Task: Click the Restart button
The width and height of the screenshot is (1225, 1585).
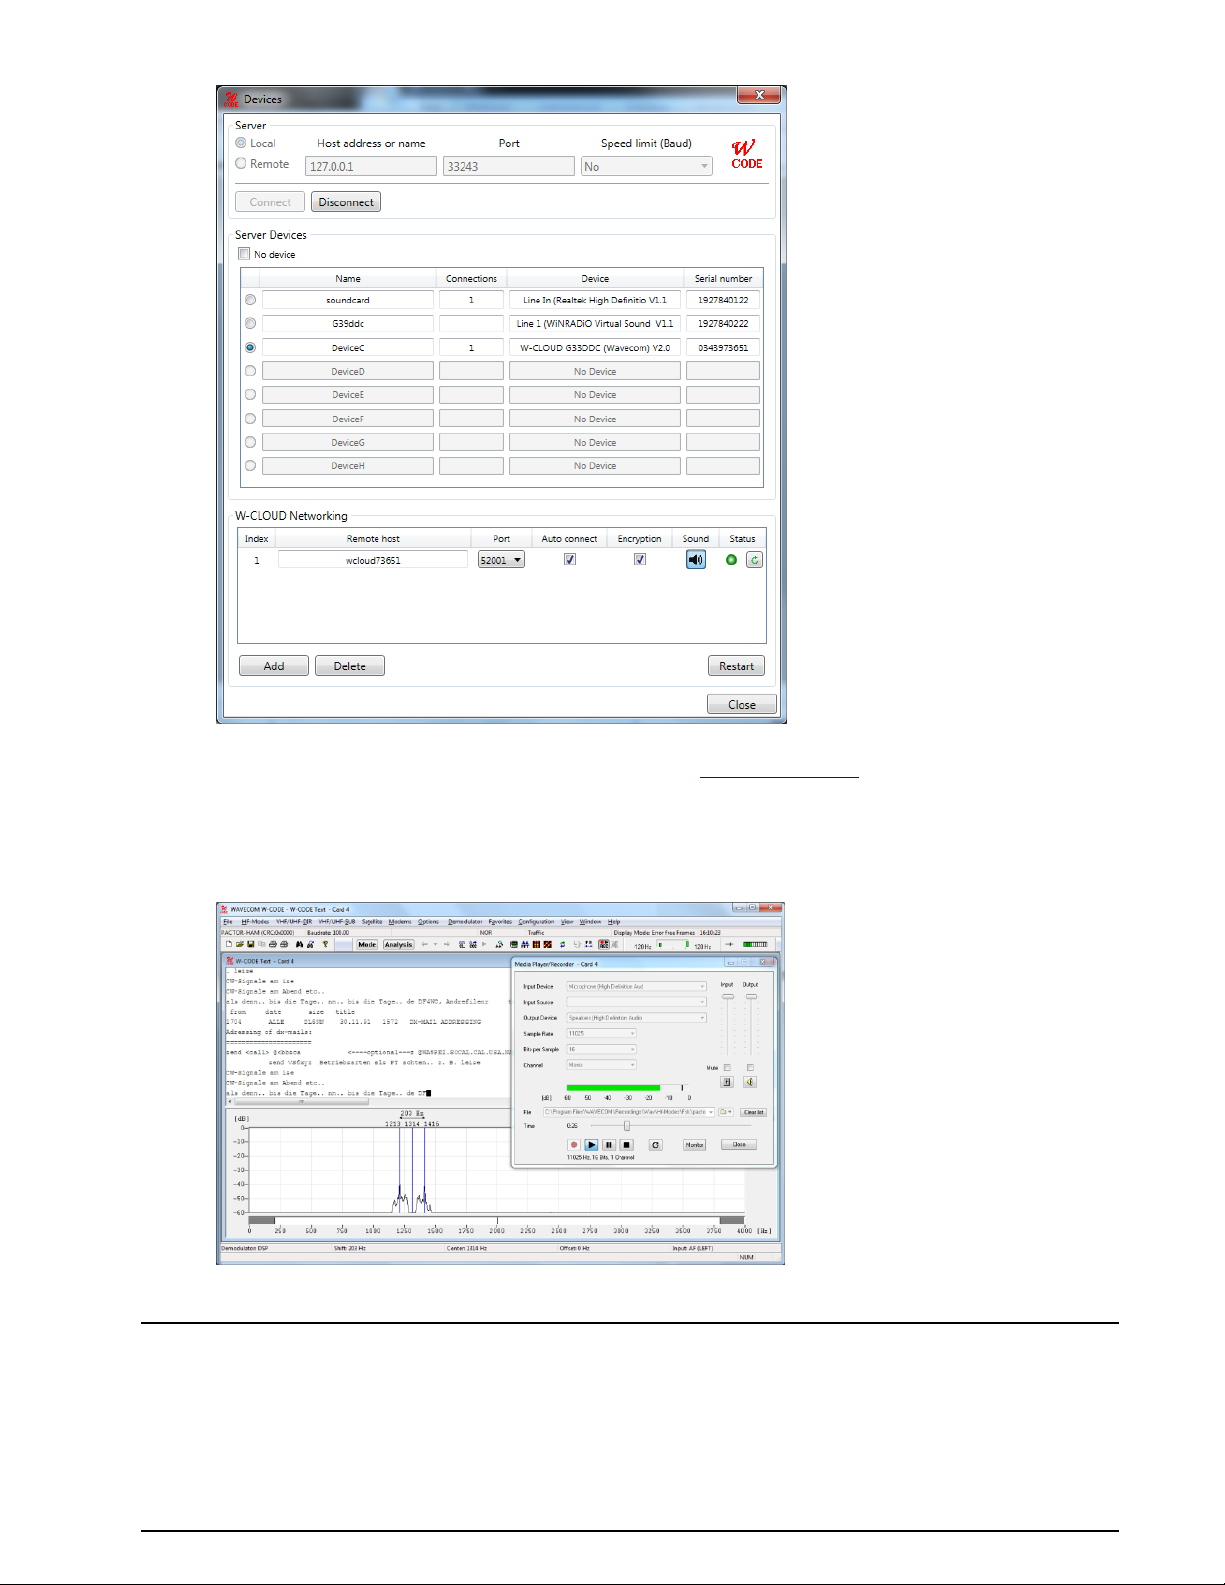Action: pos(736,666)
